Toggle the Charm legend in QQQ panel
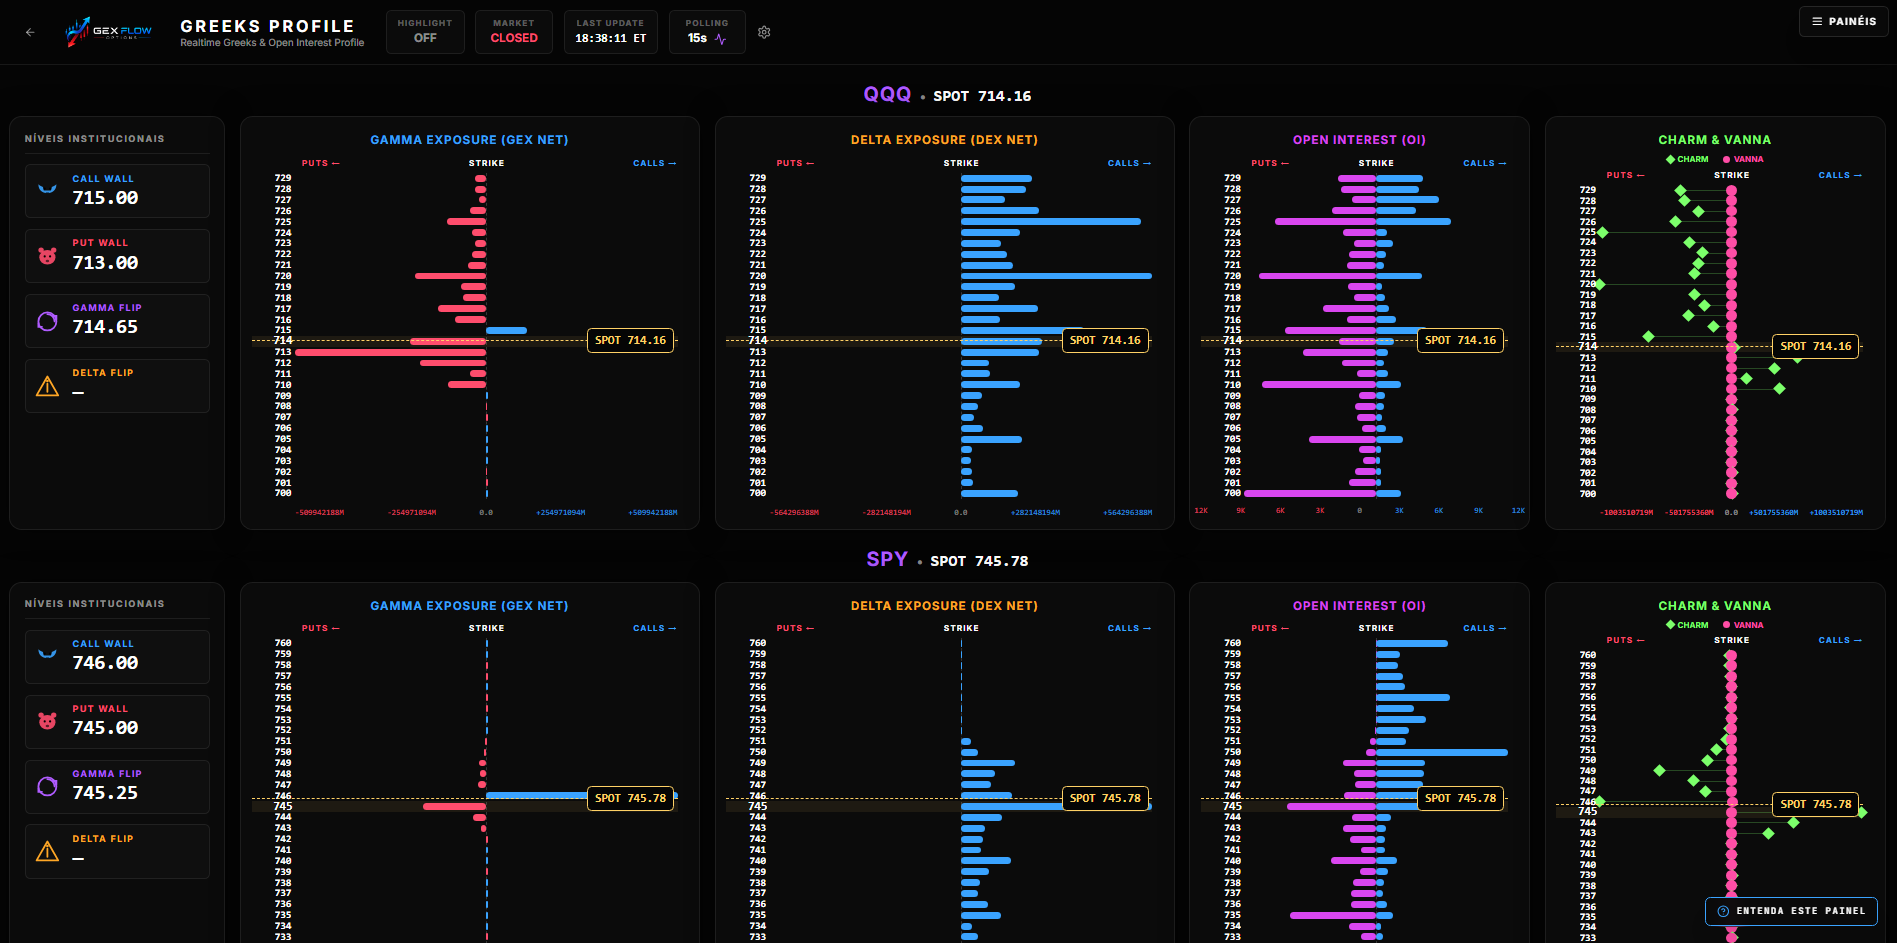Screen dimensions: 1897x943 (1687, 159)
